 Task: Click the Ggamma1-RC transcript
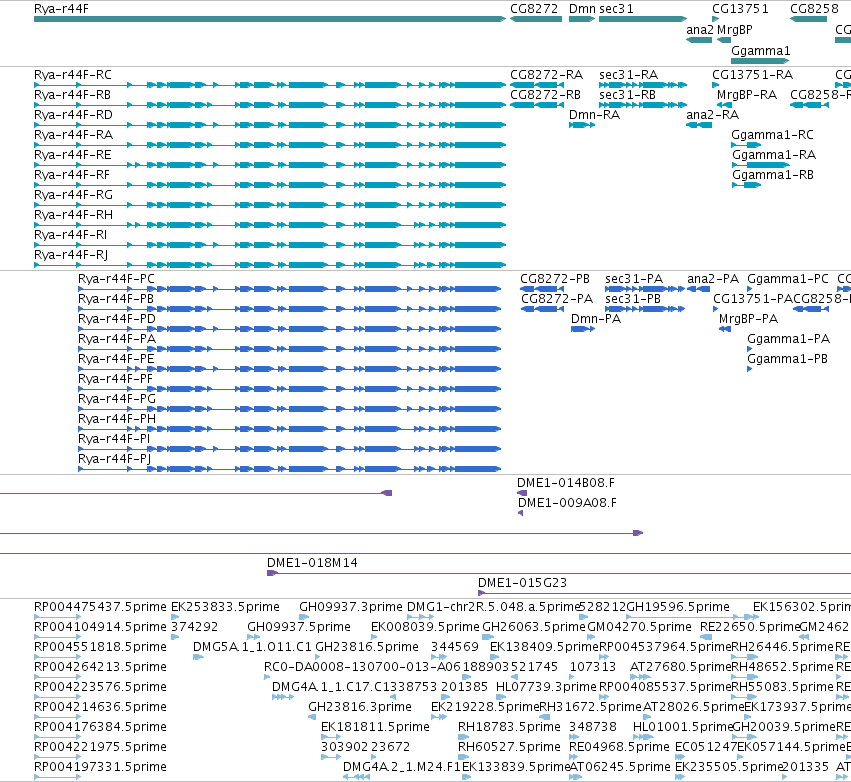click(746, 145)
